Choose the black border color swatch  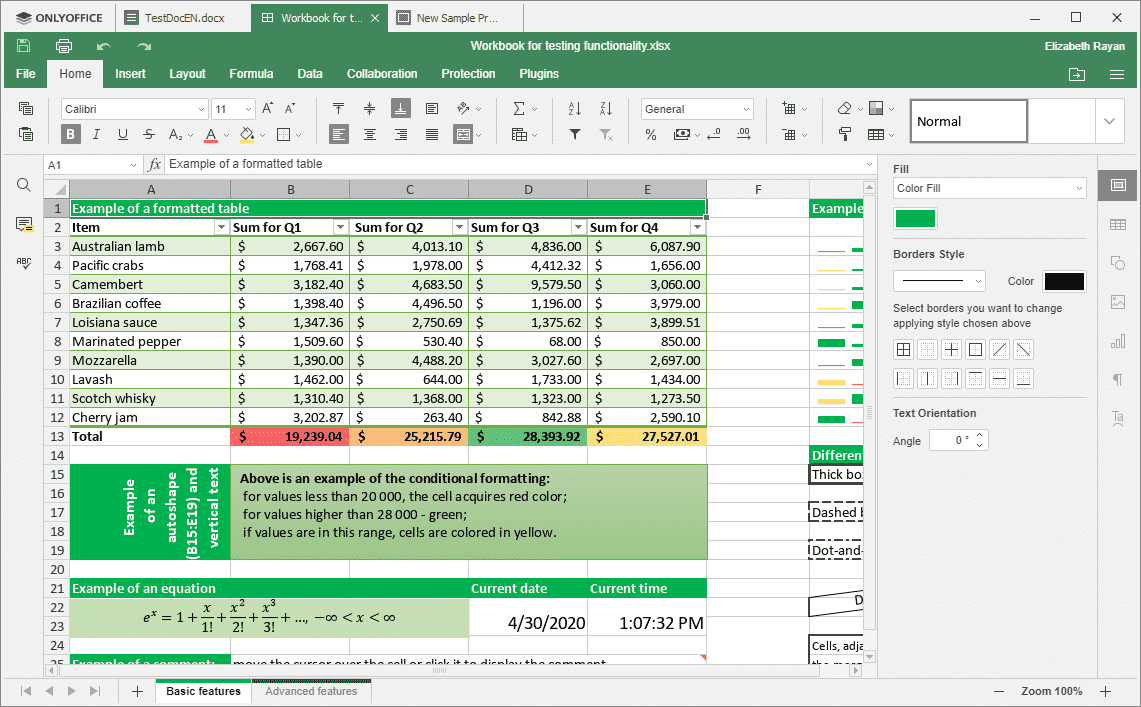coord(1065,281)
